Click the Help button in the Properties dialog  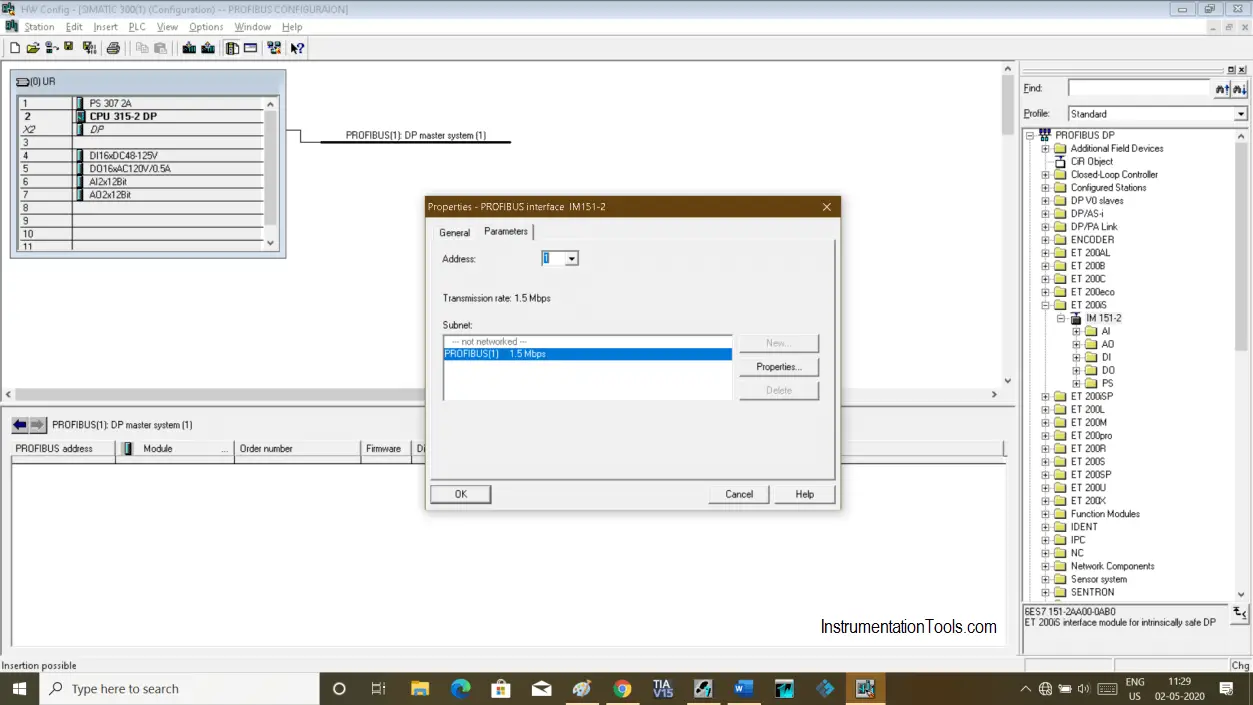805,494
